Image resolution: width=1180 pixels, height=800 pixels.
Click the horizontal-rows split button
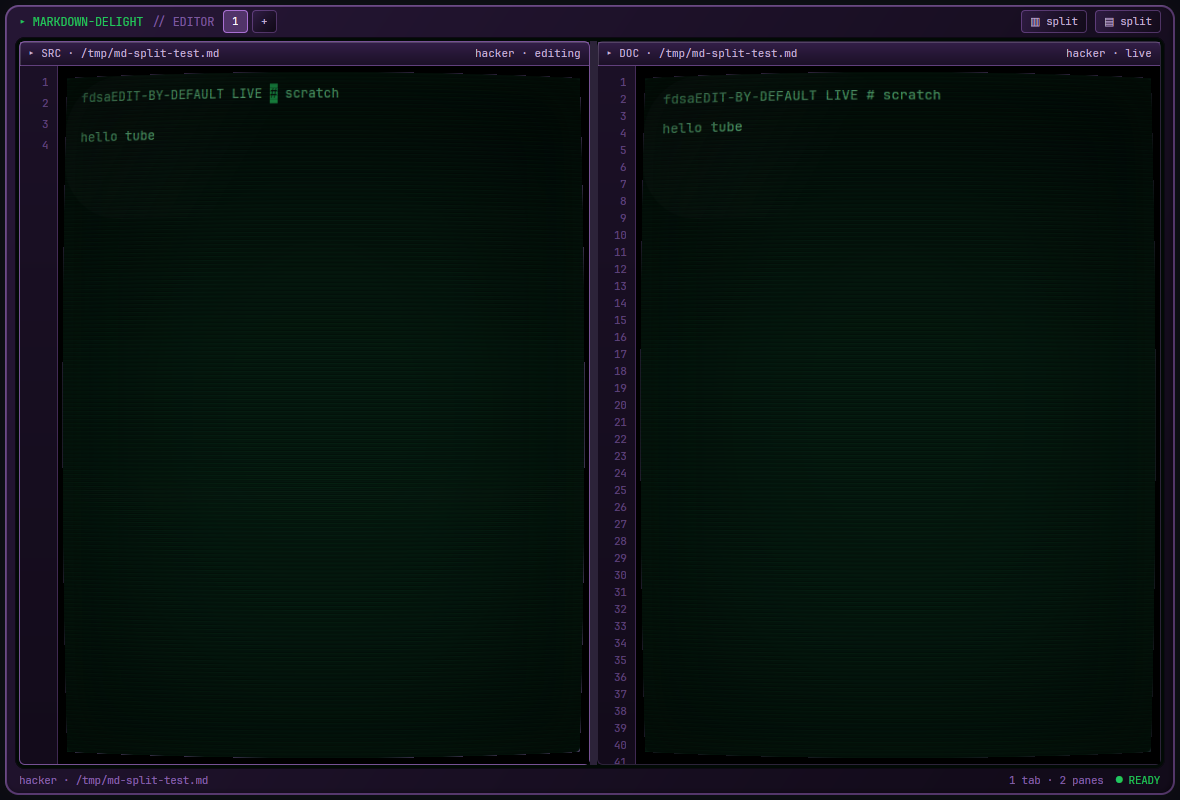(1127, 22)
